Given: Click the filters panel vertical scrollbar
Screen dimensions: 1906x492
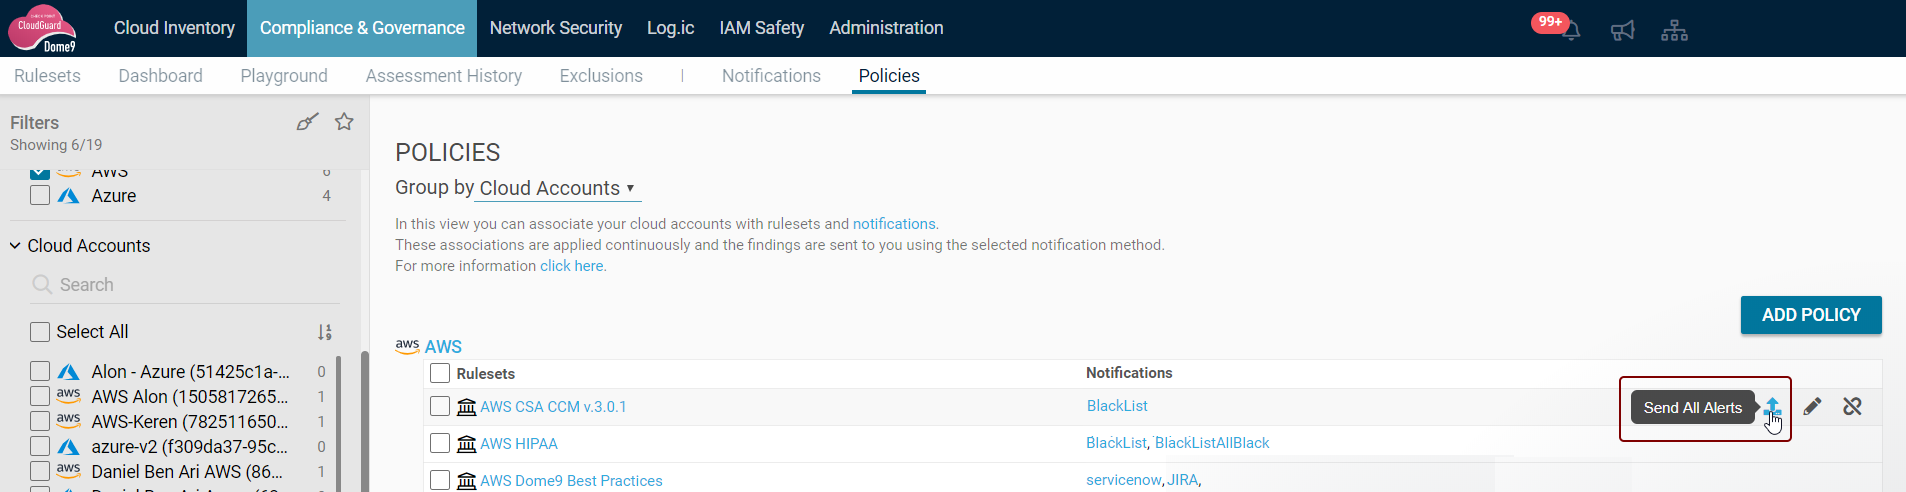Looking at the screenshot, I should click(x=364, y=420).
